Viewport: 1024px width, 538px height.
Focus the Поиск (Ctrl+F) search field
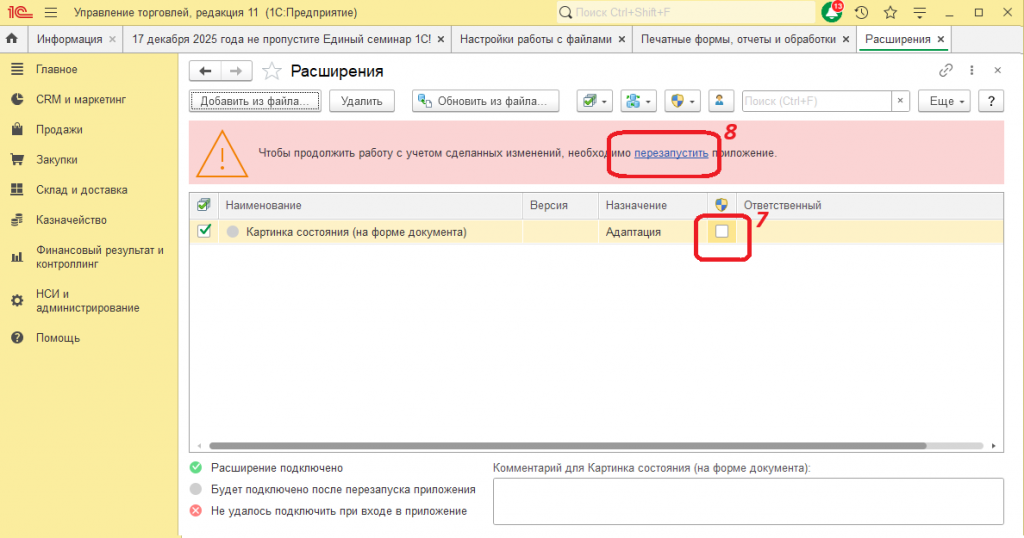point(816,101)
